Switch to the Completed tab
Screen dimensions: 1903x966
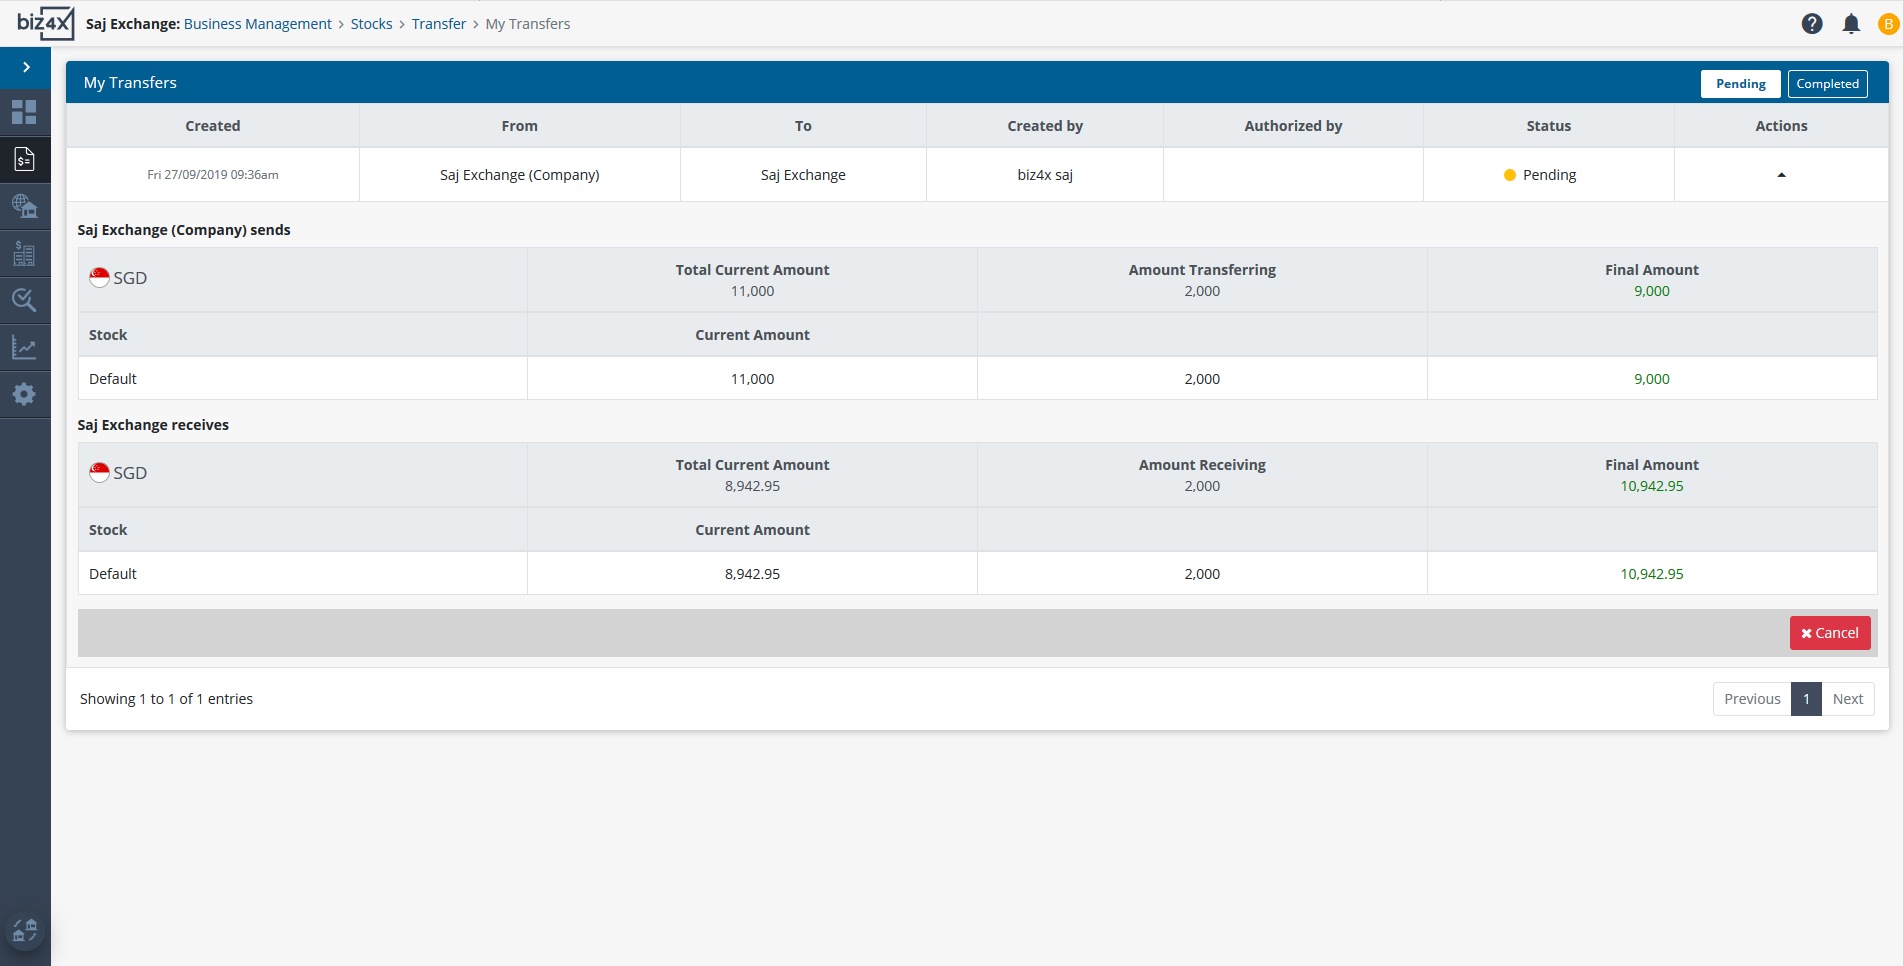pos(1827,84)
